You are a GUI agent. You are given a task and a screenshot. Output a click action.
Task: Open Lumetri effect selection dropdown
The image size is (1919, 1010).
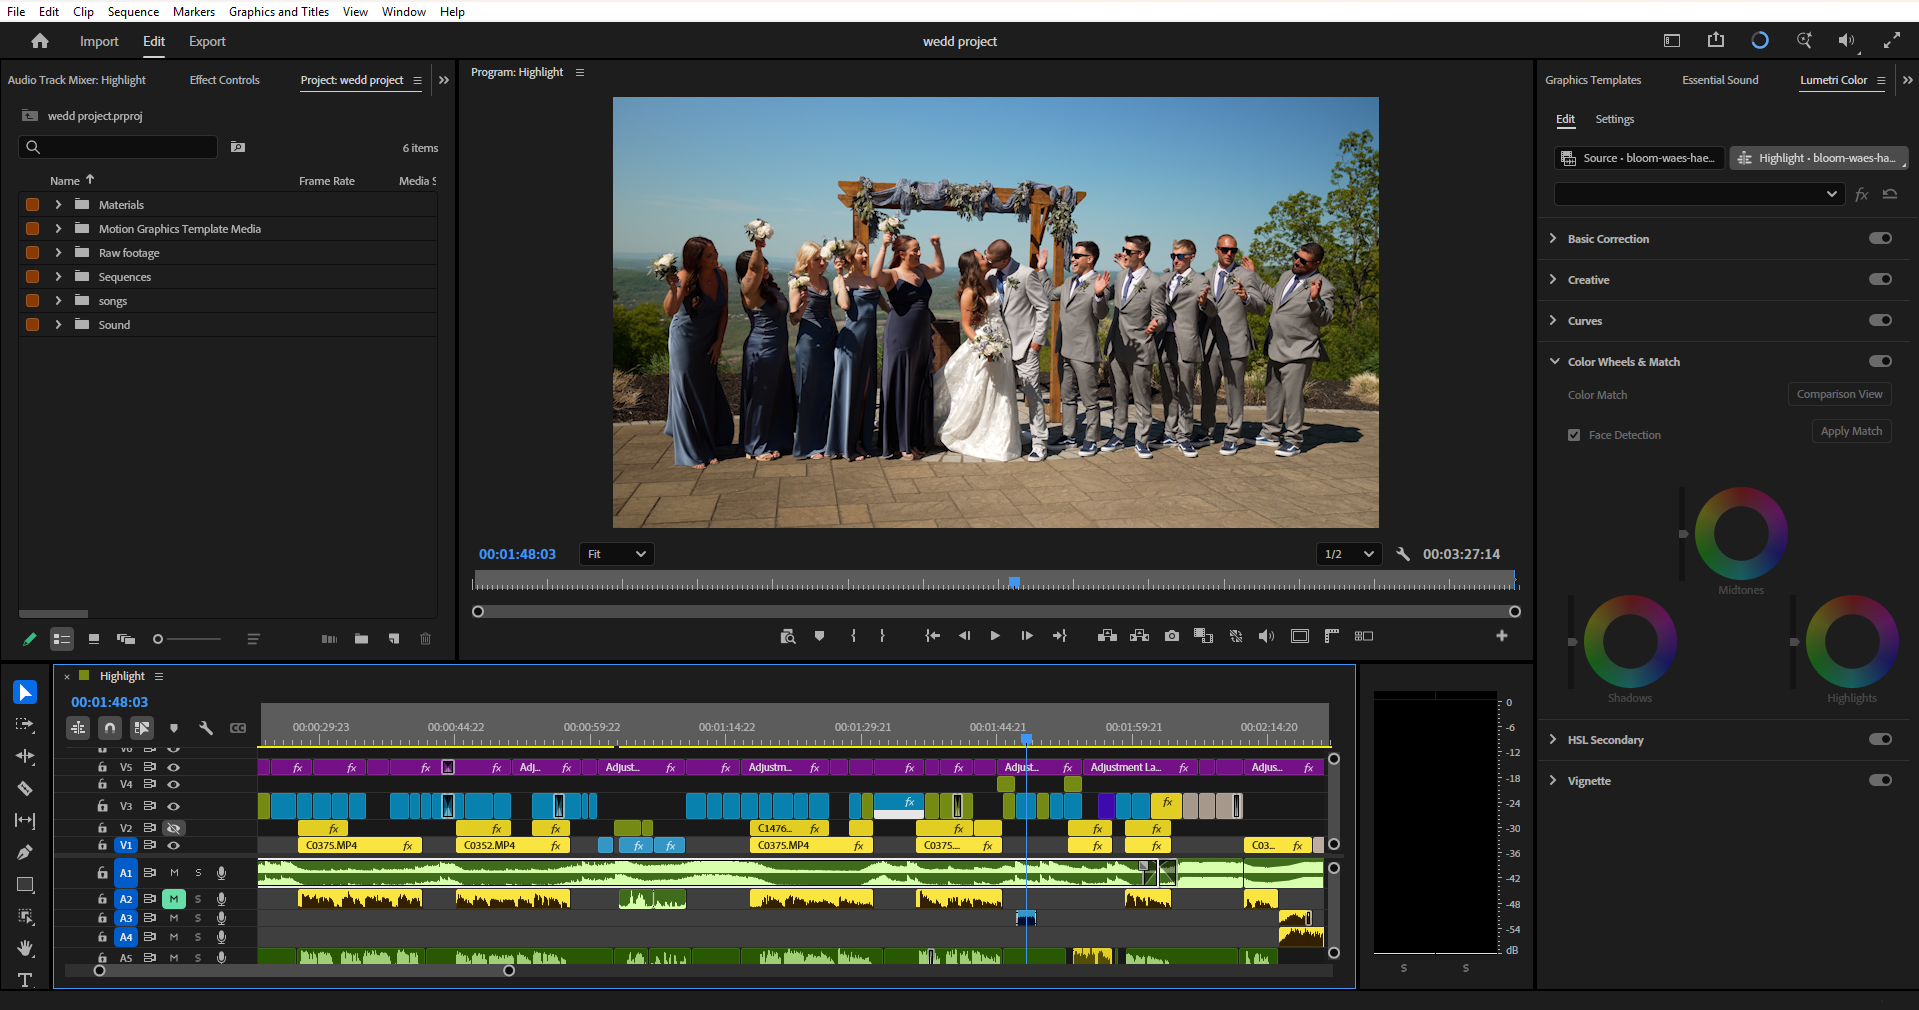click(1700, 194)
